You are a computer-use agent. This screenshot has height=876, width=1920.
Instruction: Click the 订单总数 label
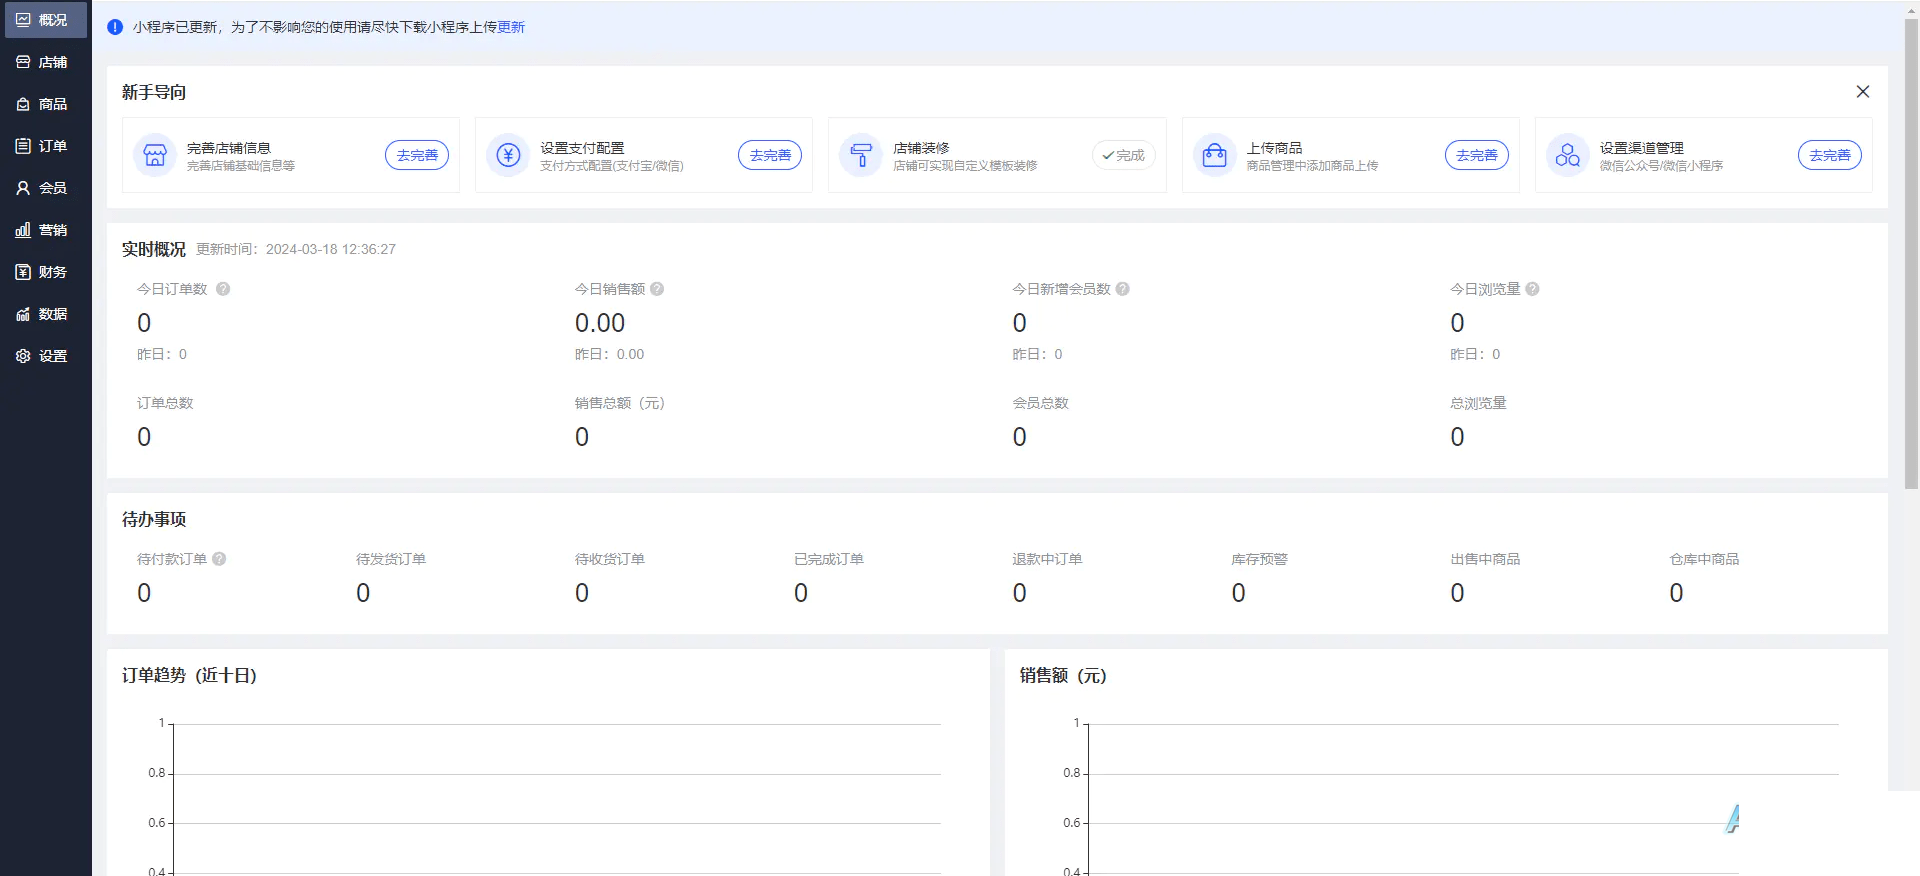[x=165, y=403]
